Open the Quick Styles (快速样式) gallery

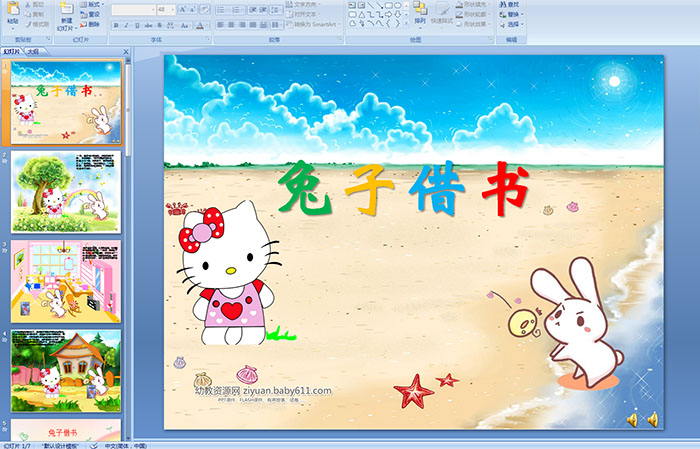(x=442, y=14)
